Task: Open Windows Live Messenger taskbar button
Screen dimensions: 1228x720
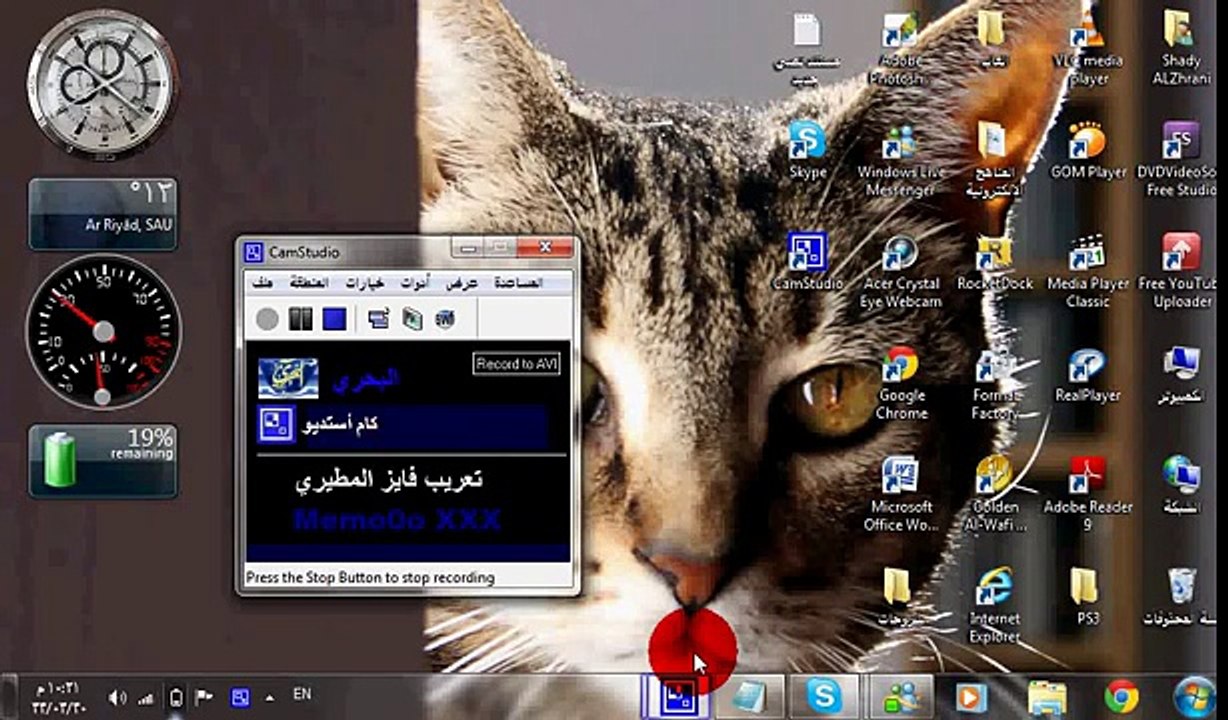Action: 900,696
